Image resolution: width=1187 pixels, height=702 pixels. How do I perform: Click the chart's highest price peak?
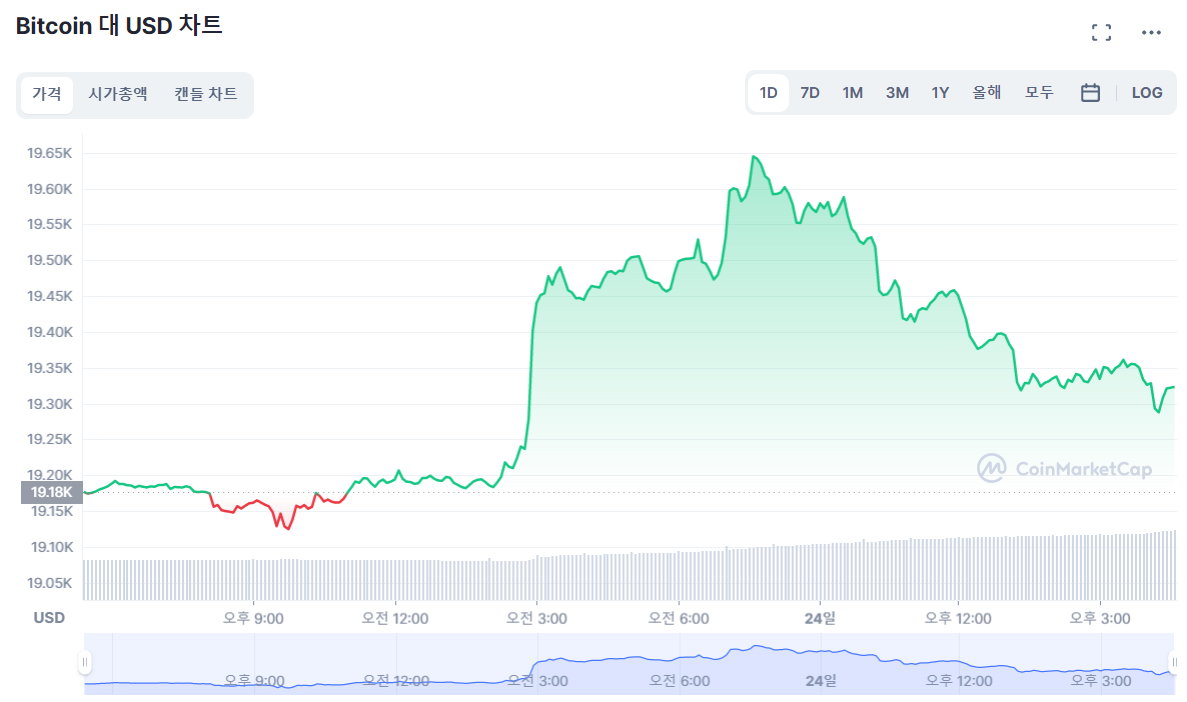coord(753,157)
